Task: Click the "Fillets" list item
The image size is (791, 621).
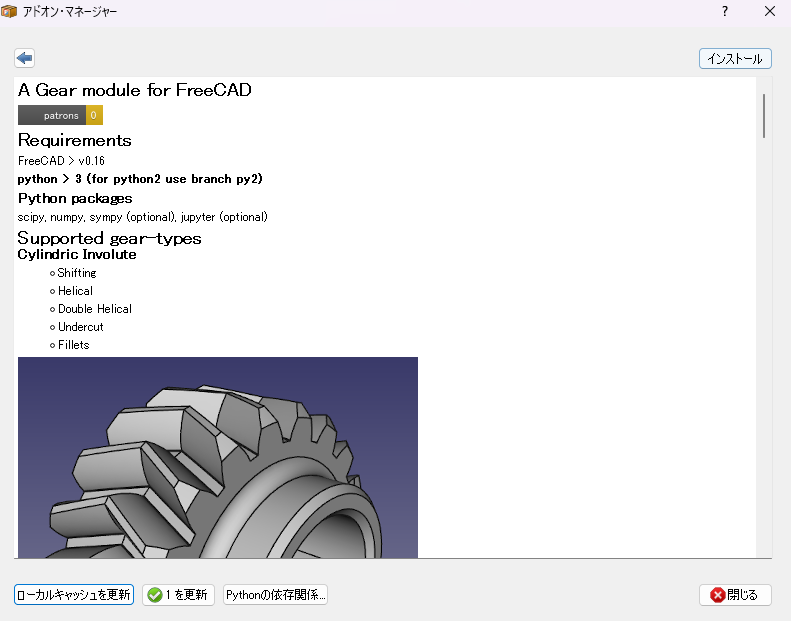Action: click(74, 345)
